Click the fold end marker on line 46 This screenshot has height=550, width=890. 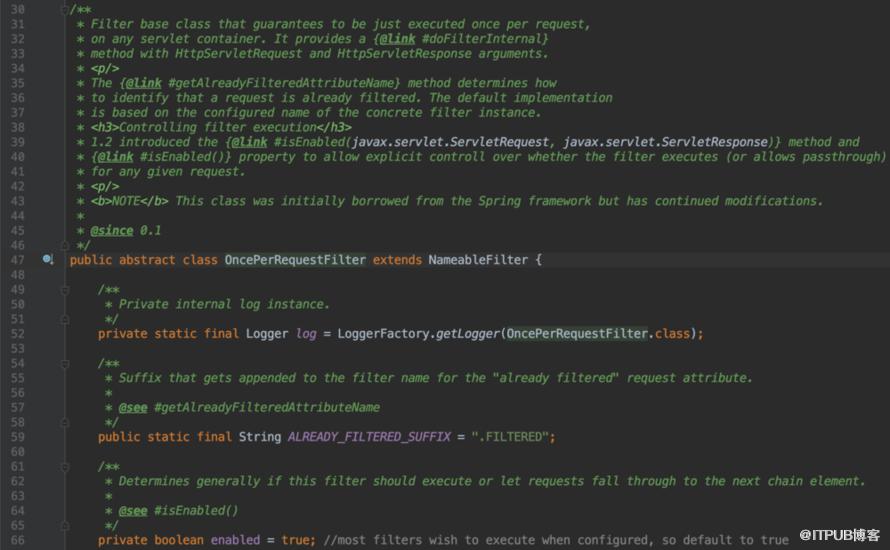65,245
